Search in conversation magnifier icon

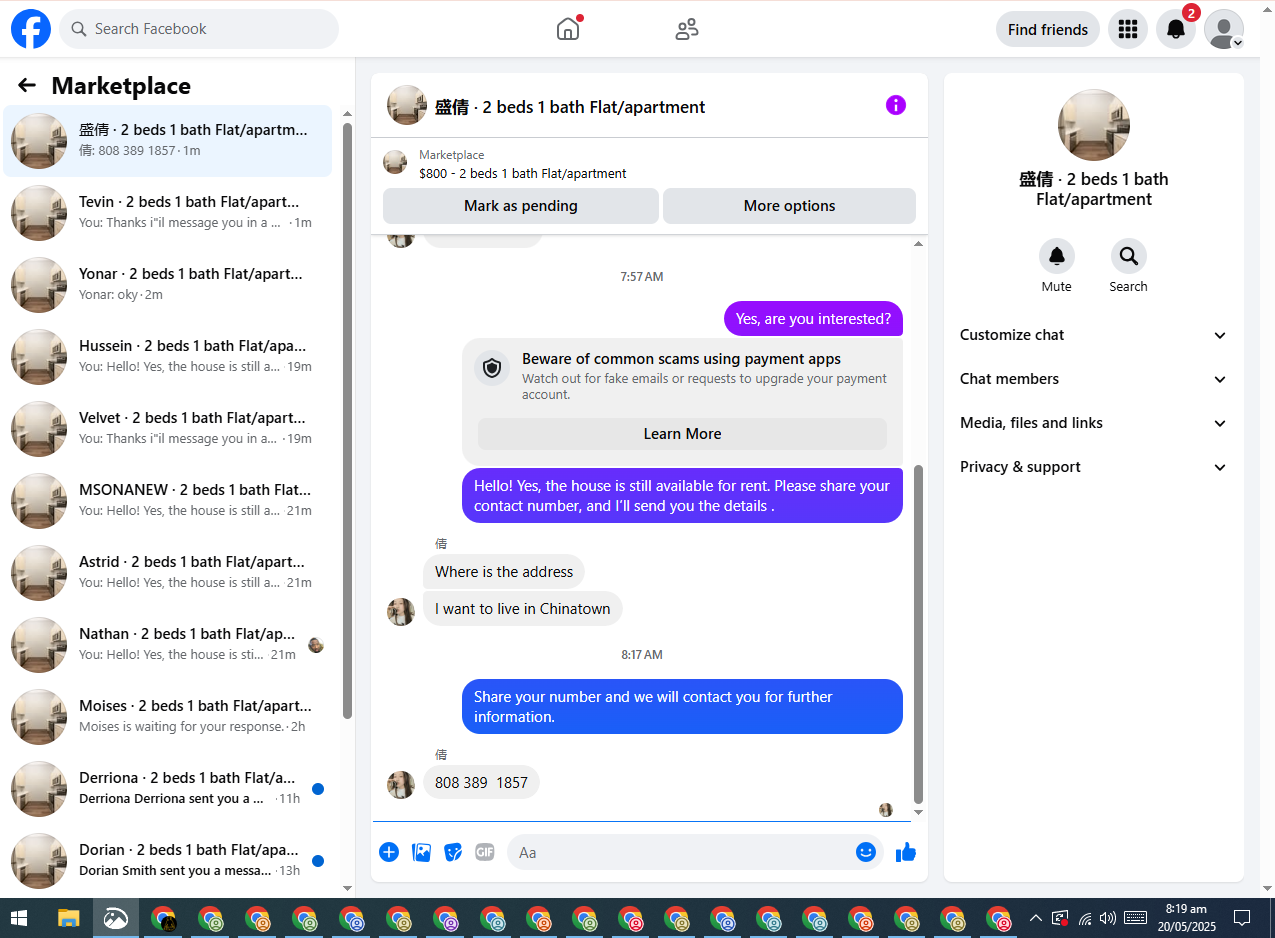point(1128,257)
